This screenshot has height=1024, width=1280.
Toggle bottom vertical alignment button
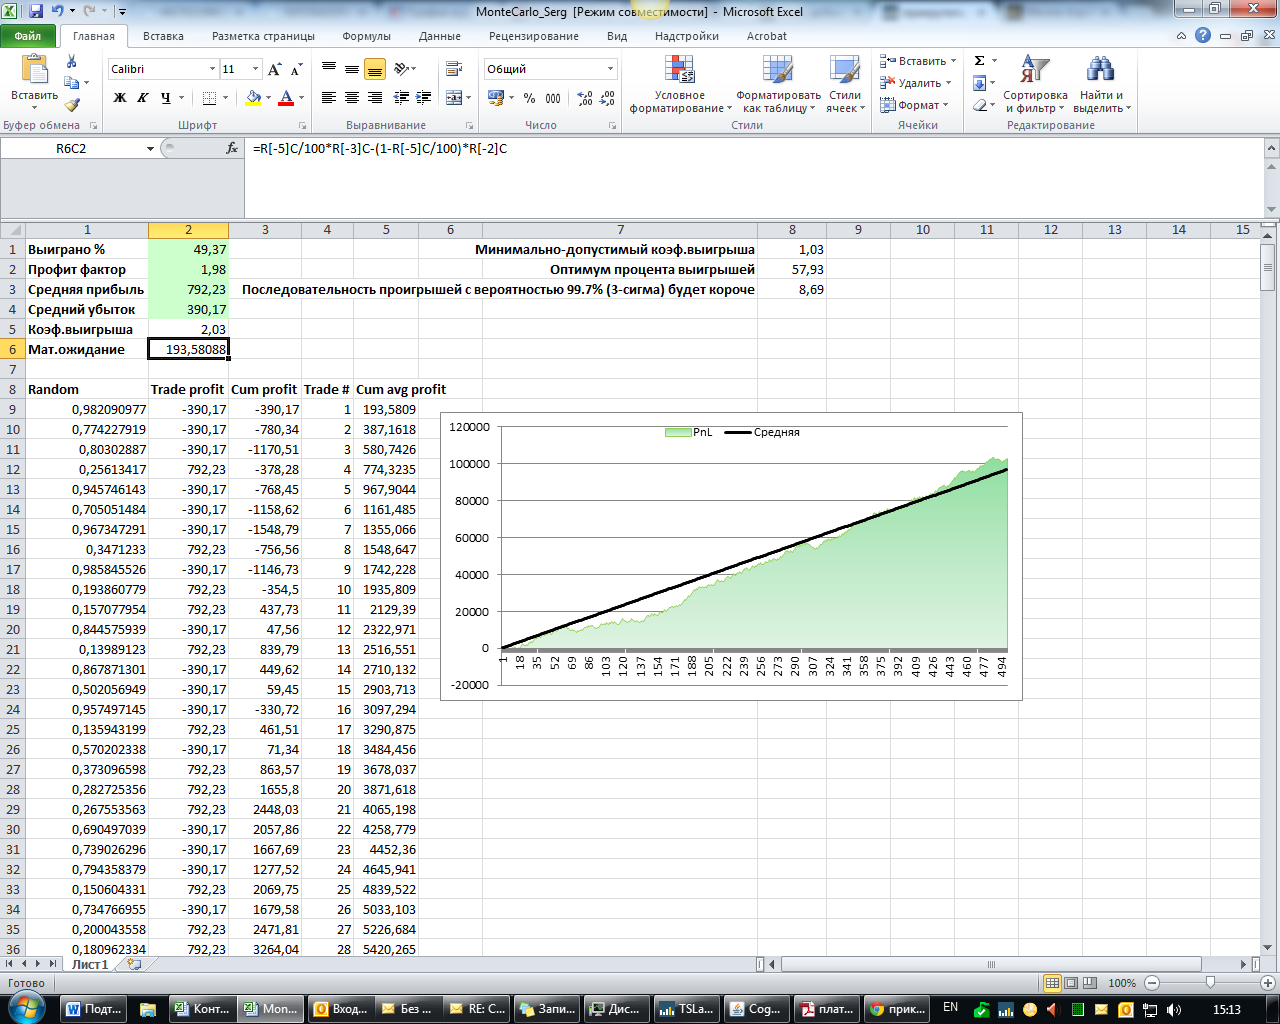click(x=375, y=69)
